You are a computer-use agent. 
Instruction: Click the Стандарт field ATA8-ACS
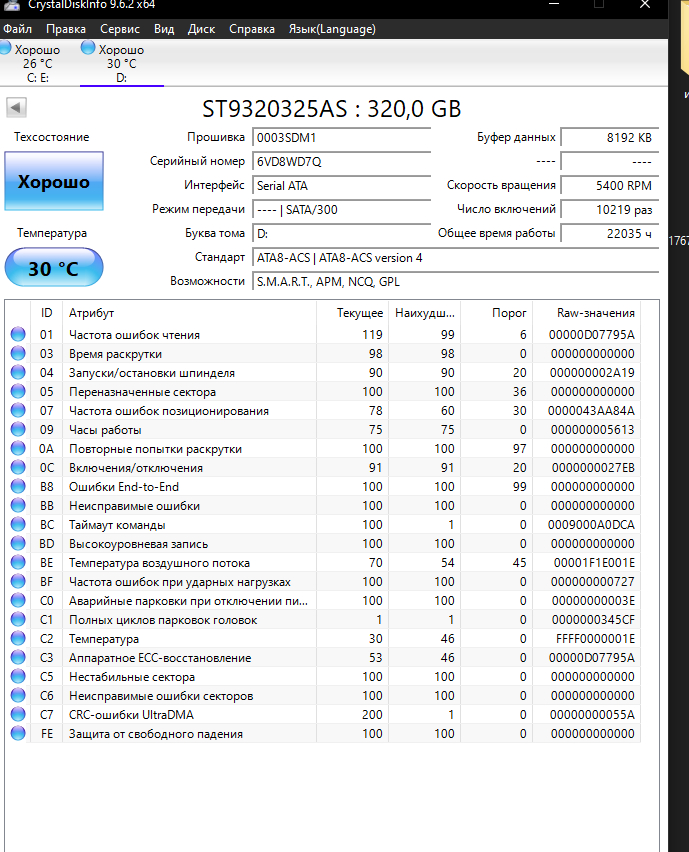click(456, 258)
